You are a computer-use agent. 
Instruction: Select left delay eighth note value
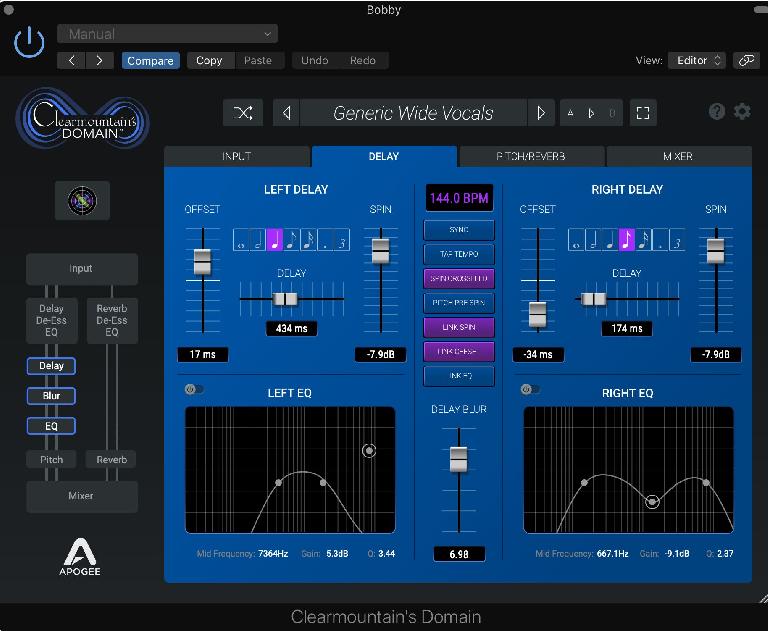click(291, 240)
